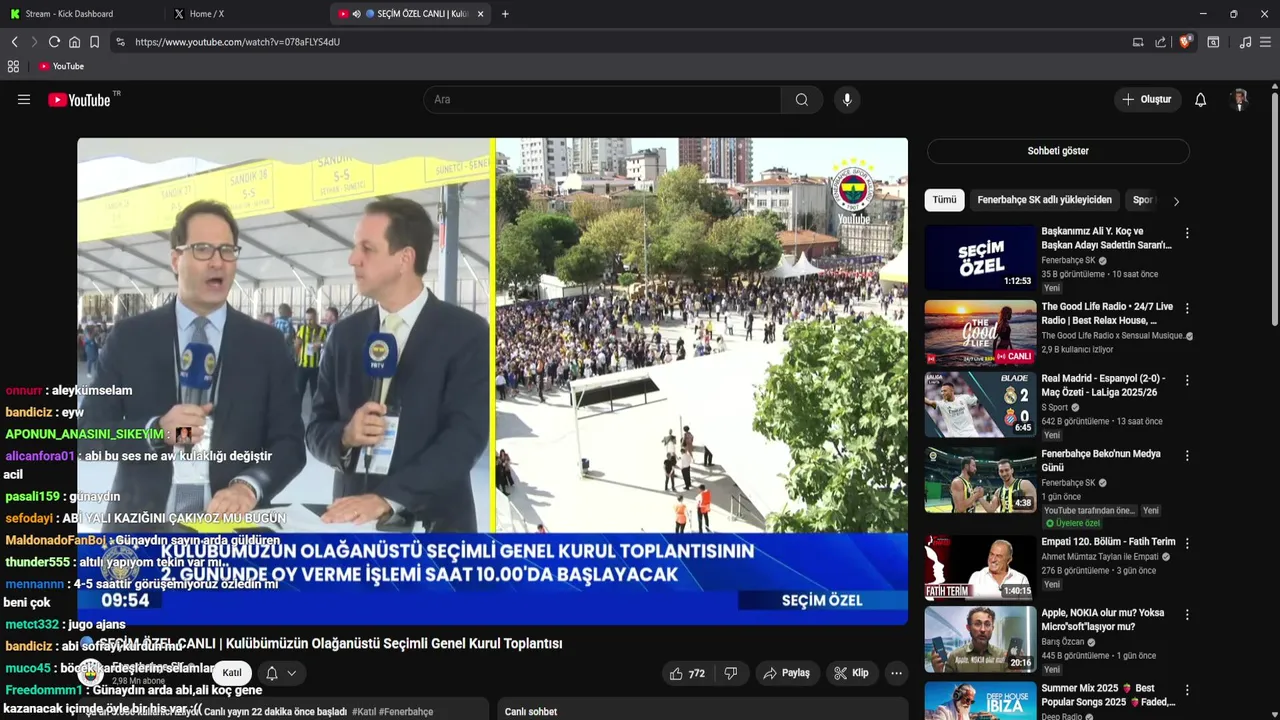The width and height of the screenshot is (1280, 720).
Task: Click #Fenerbahçe hashtag below the video
Action: [x=406, y=712]
